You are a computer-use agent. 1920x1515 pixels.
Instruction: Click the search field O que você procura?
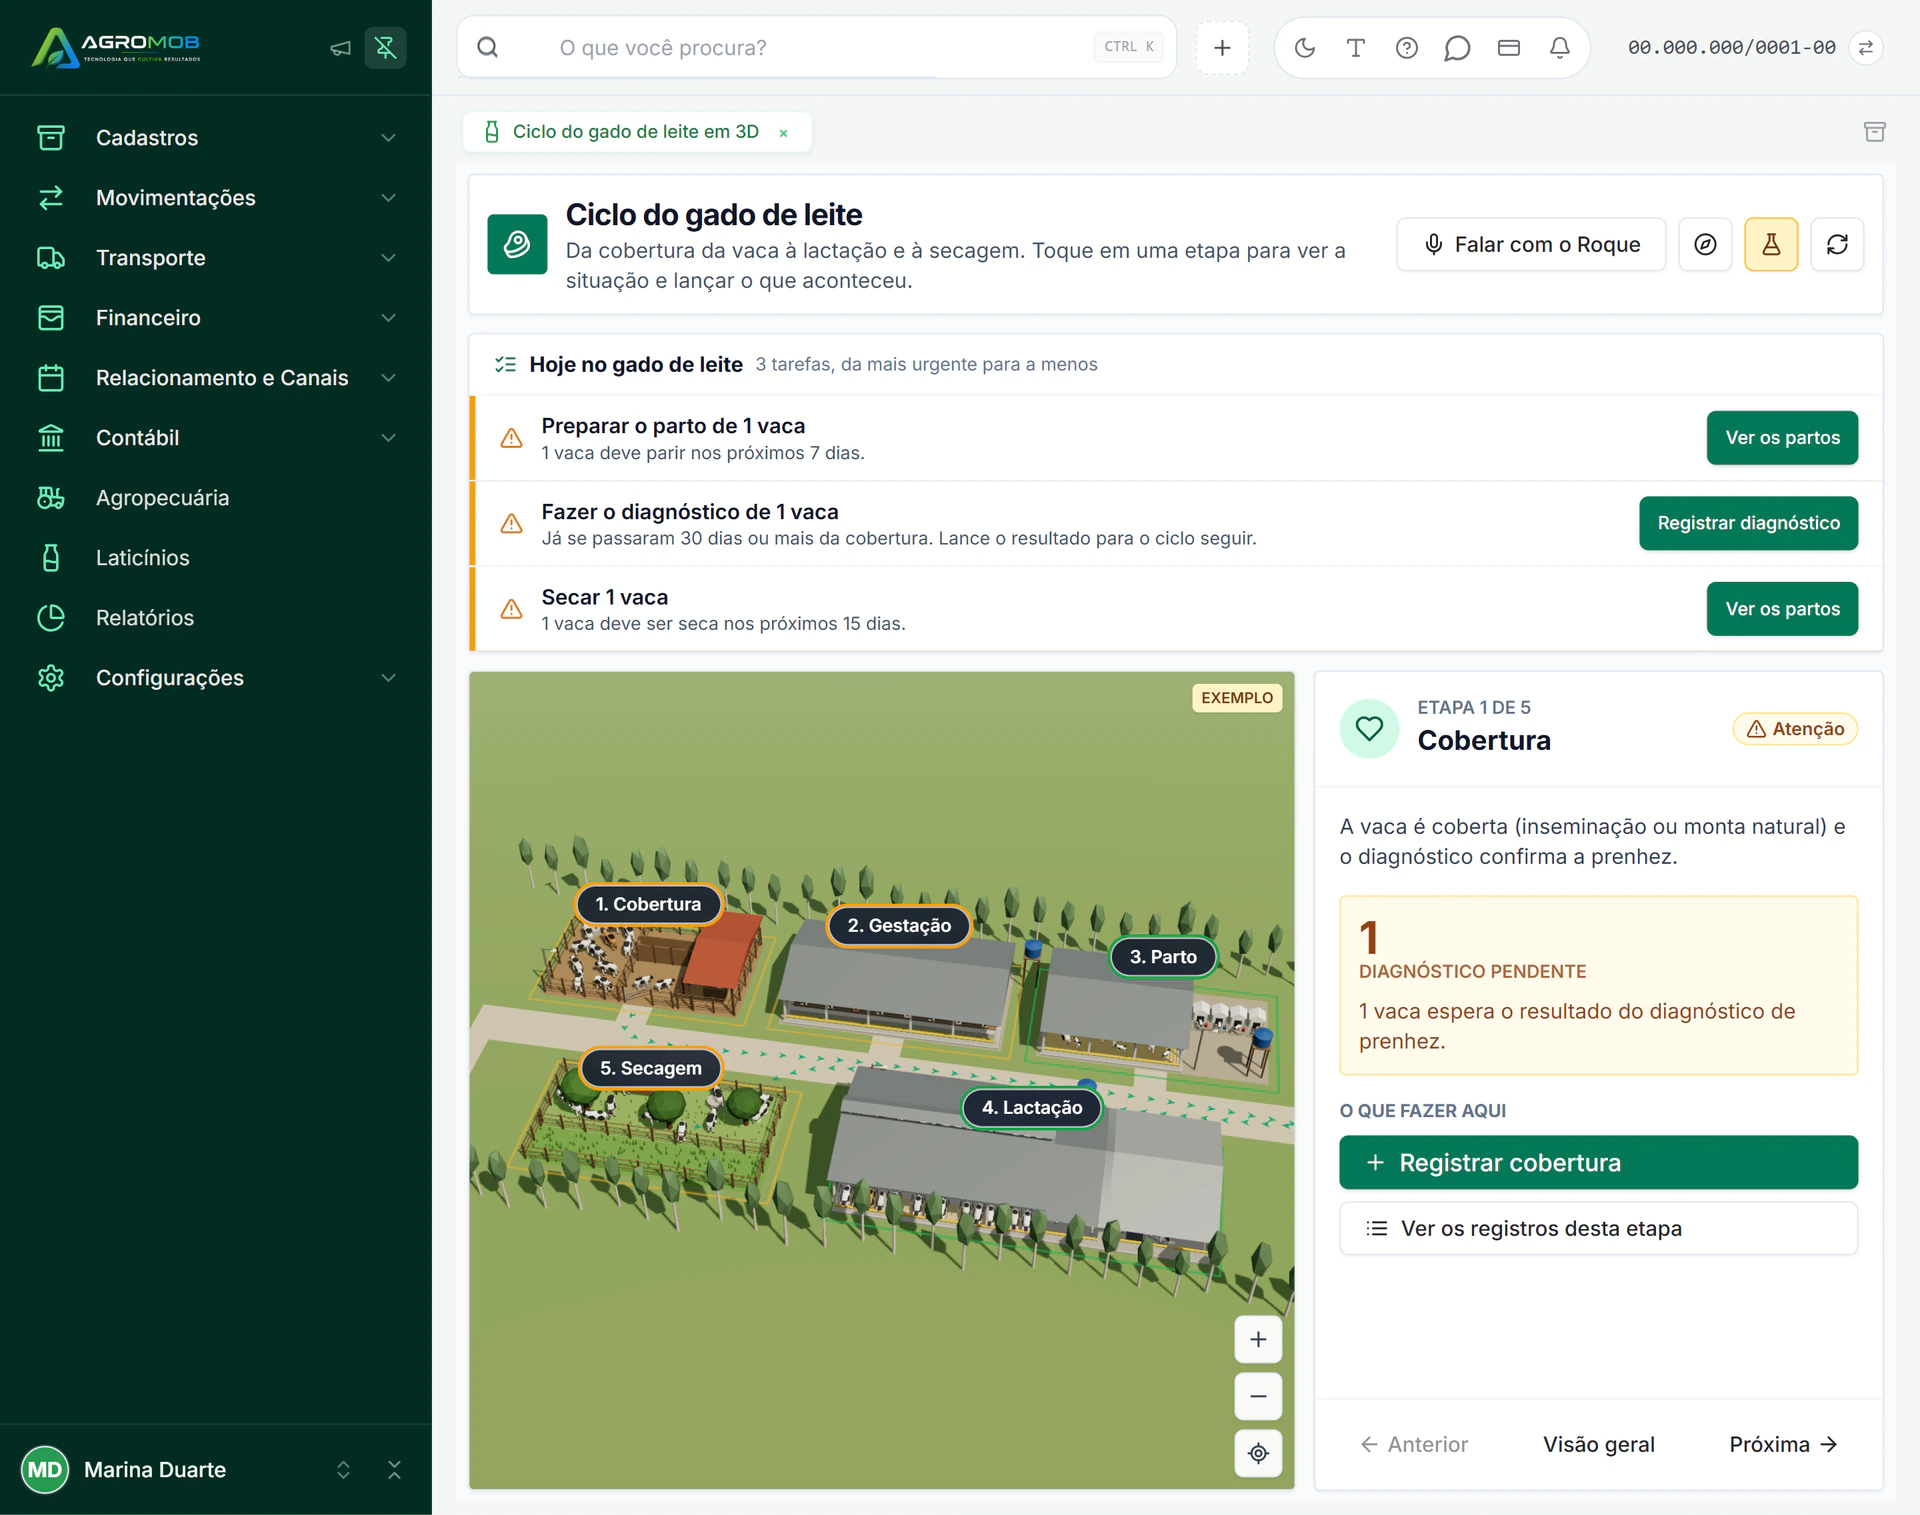coord(816,47)
